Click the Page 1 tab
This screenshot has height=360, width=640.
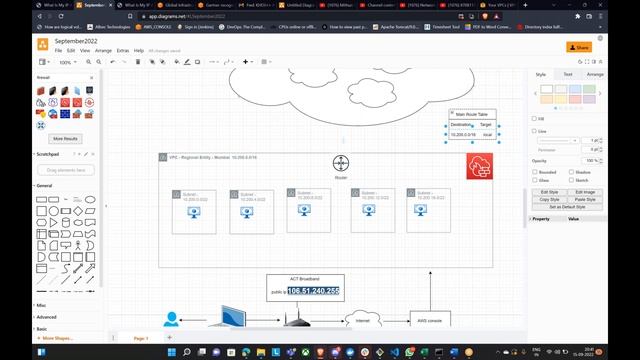click(x=141, y=338)
